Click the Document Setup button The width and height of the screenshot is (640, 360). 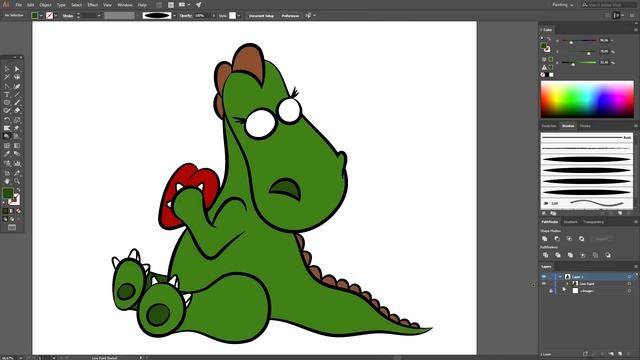point(261,16)
